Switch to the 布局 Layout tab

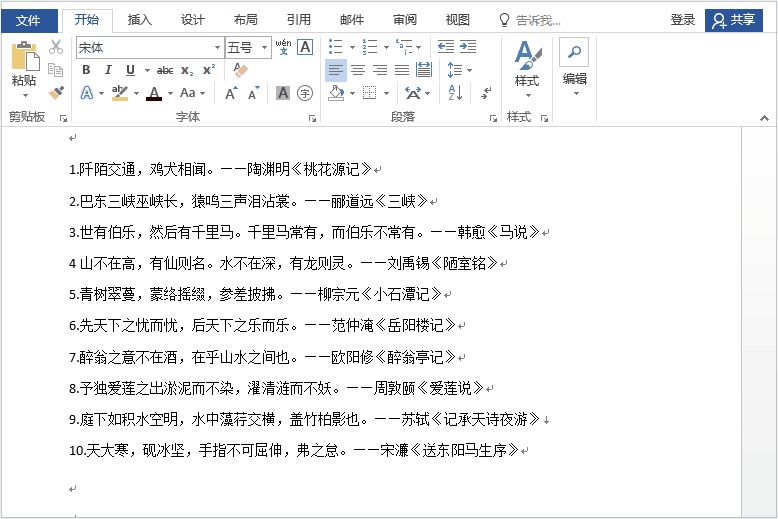246,20
